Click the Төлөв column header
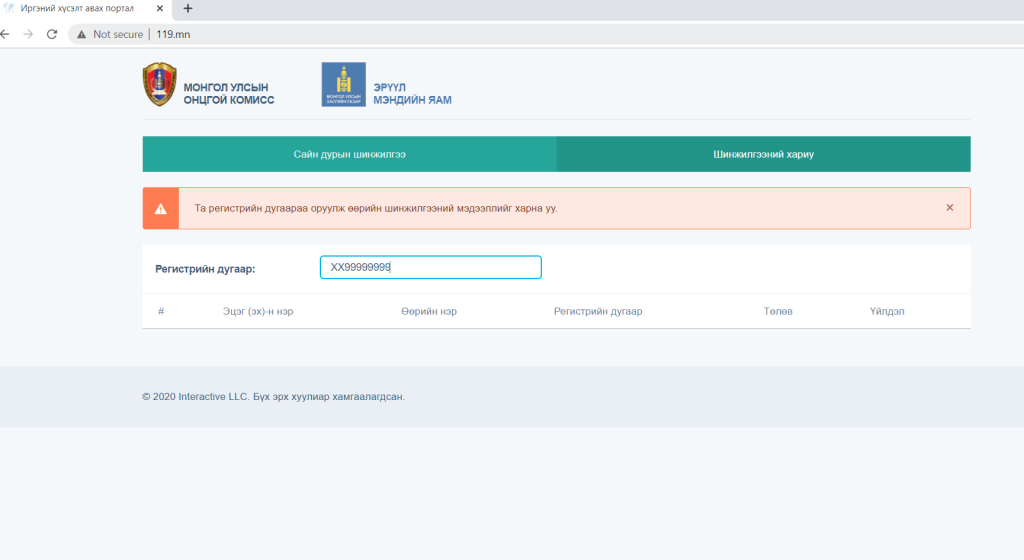 (x=778, y=311)
